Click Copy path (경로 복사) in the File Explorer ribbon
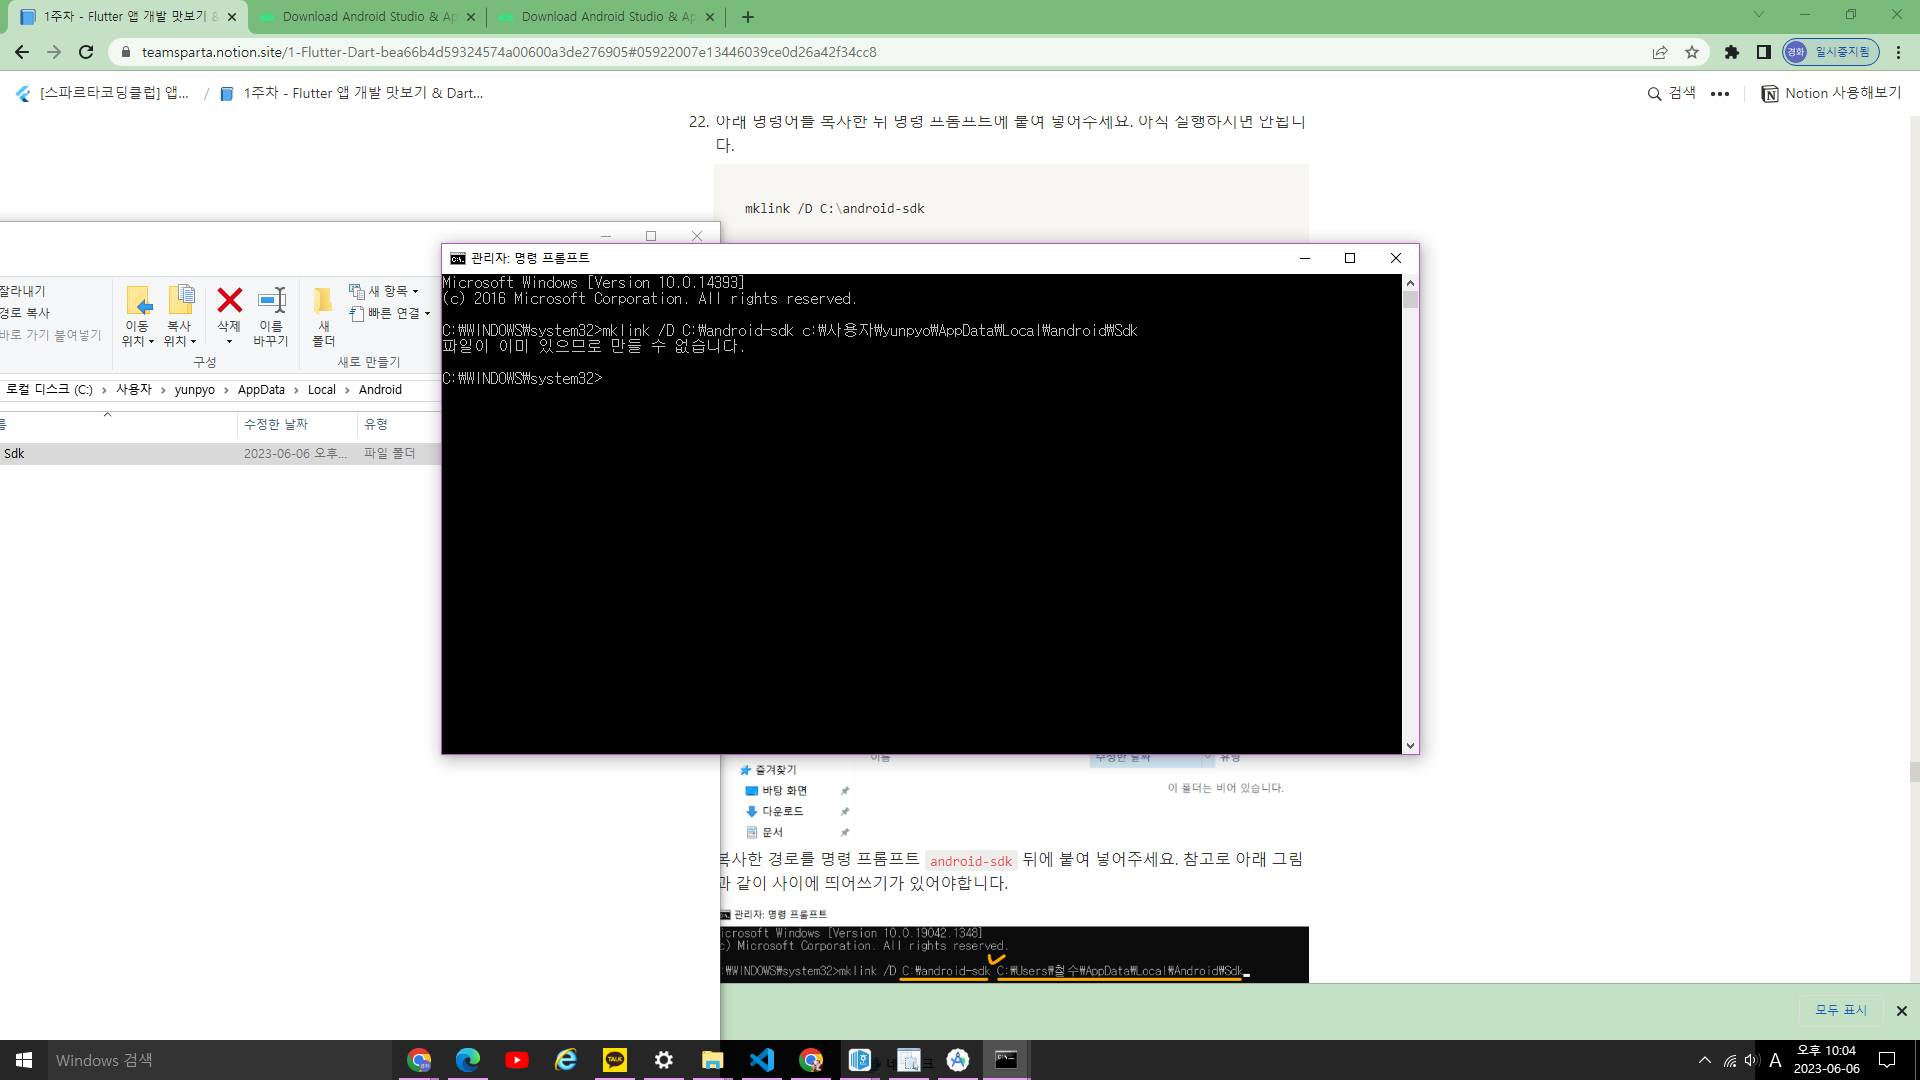1920x1080 pixels. click(25, 313)
